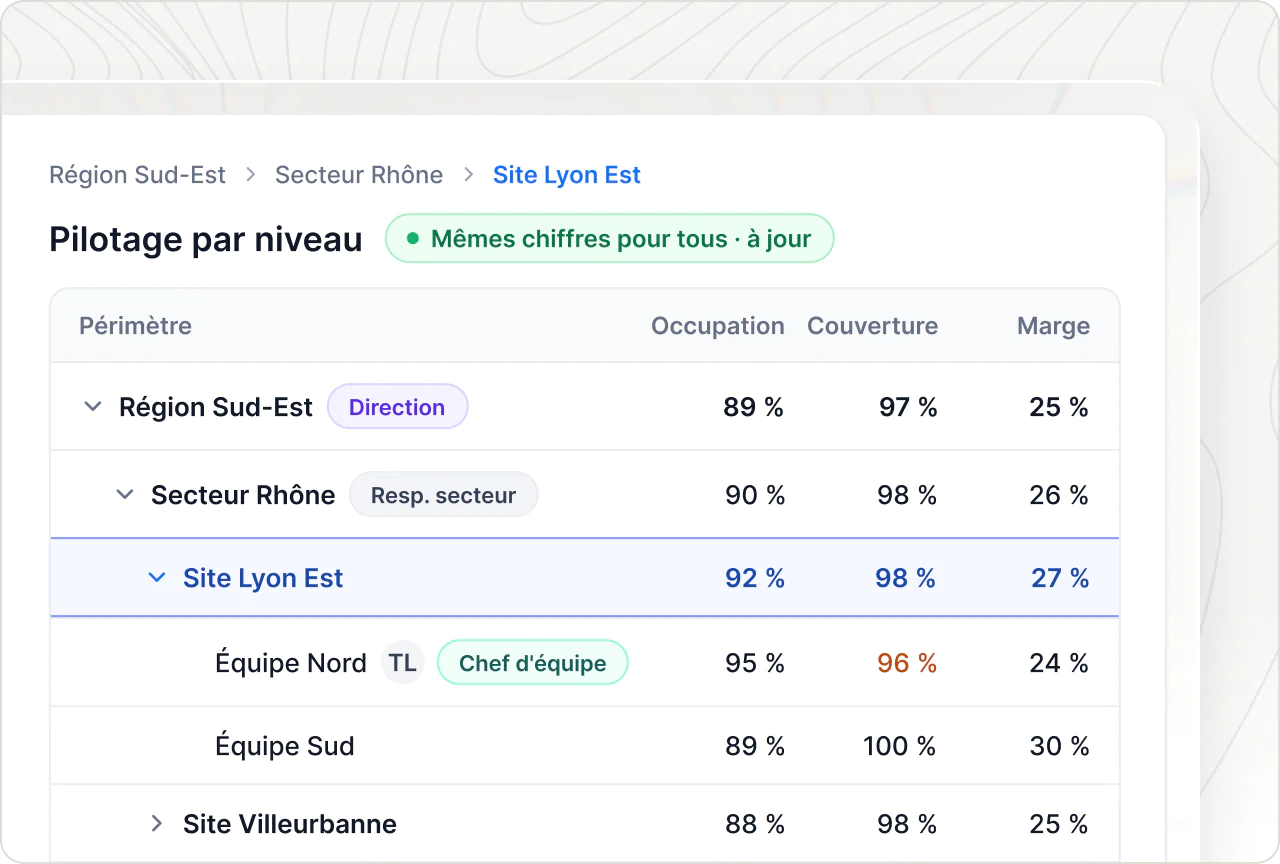This screenshot has height=864, width=1280.
Task: Click the Resp. secteur role badge
Action: click(443, 495)
